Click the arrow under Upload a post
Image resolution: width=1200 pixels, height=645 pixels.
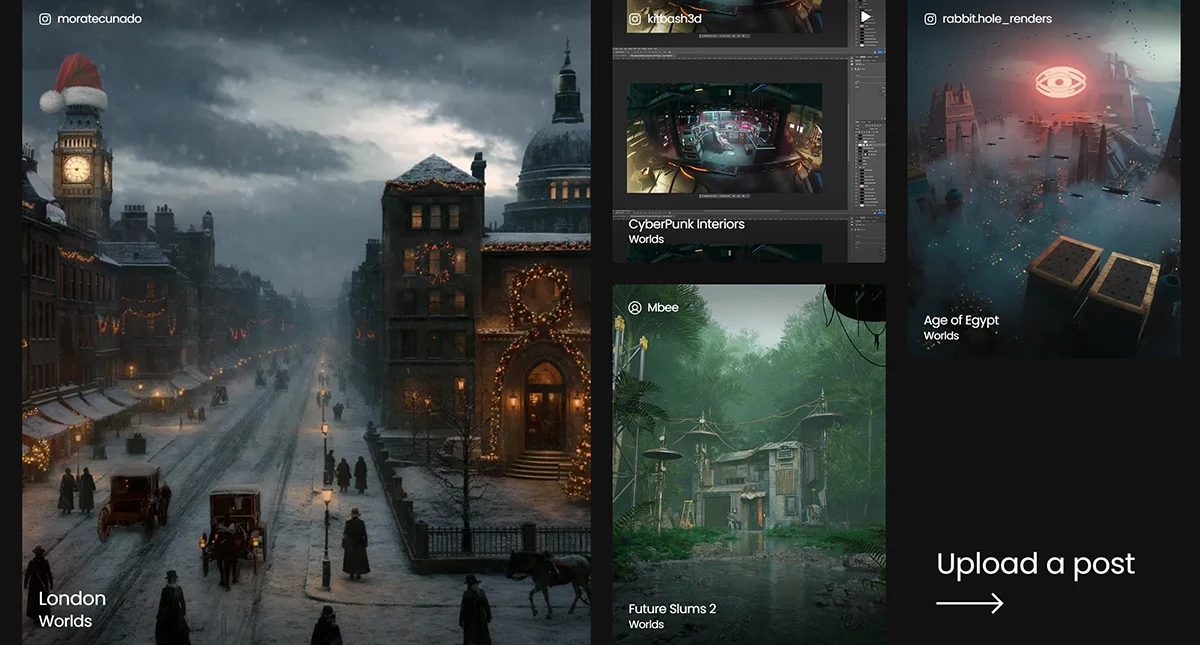pos(969,603)
